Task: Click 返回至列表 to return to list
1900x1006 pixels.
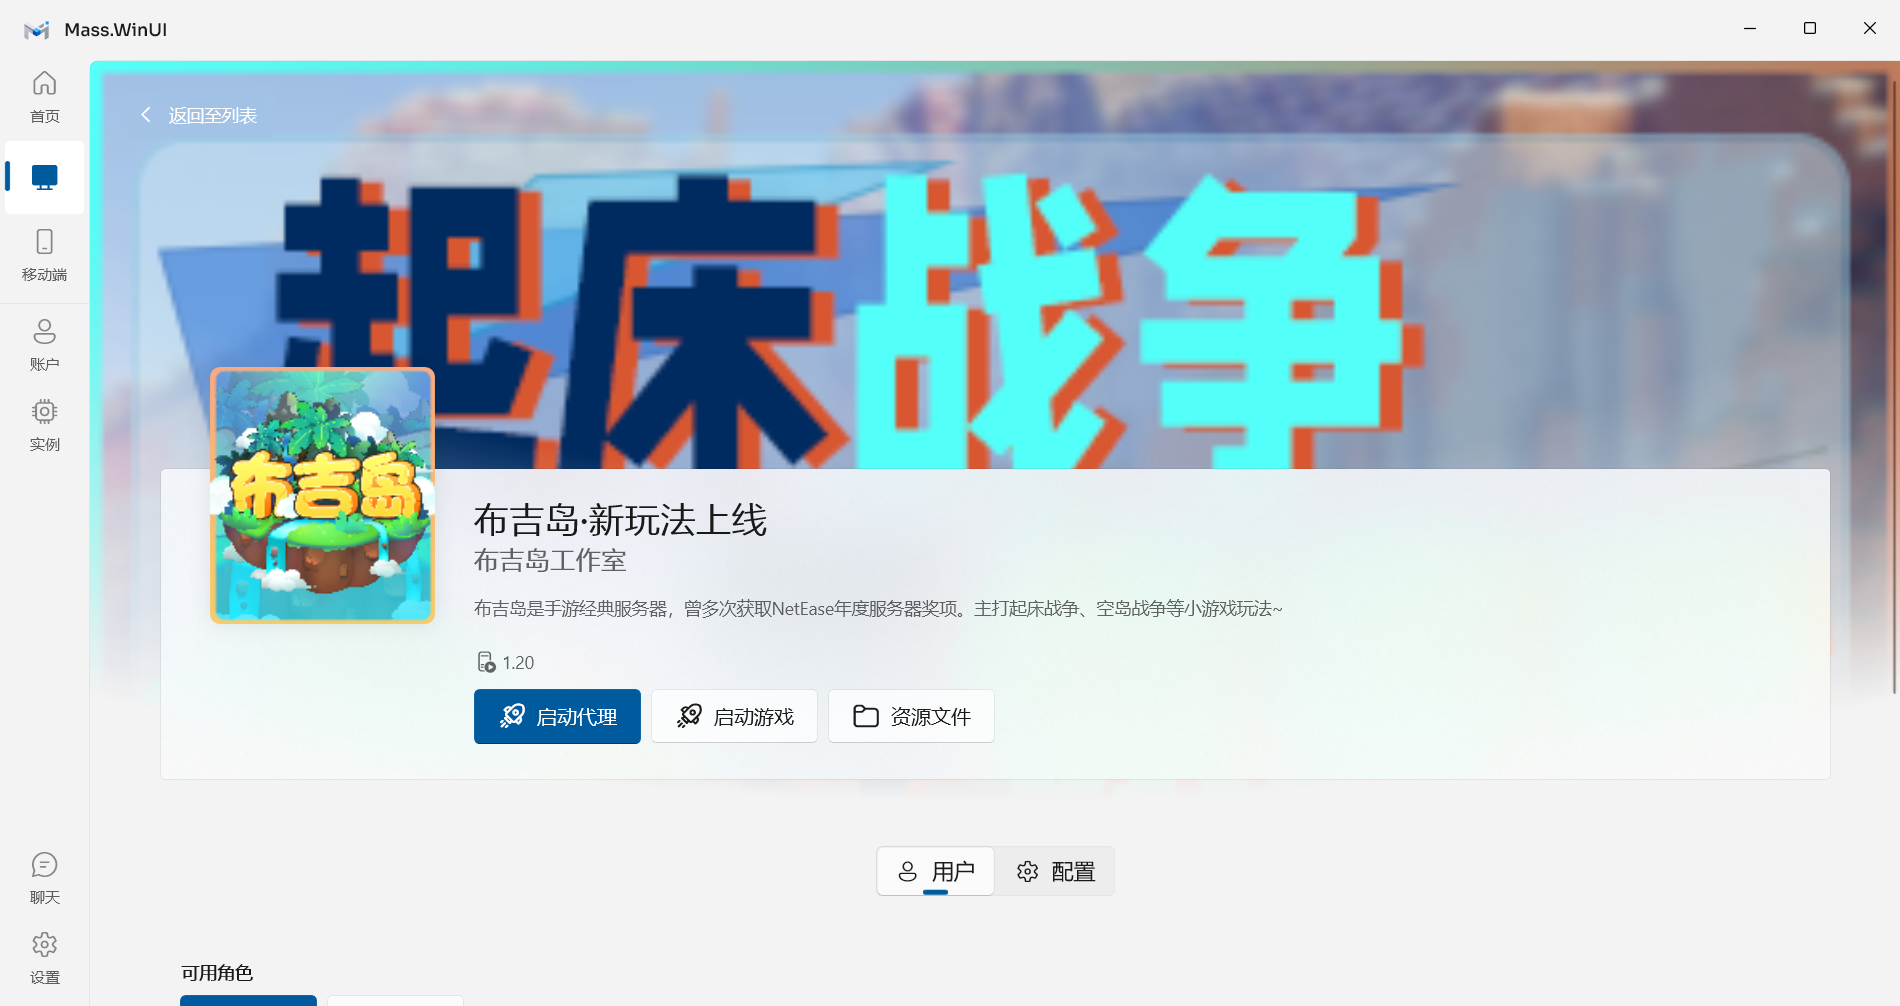Action: [x=213, y=116]
